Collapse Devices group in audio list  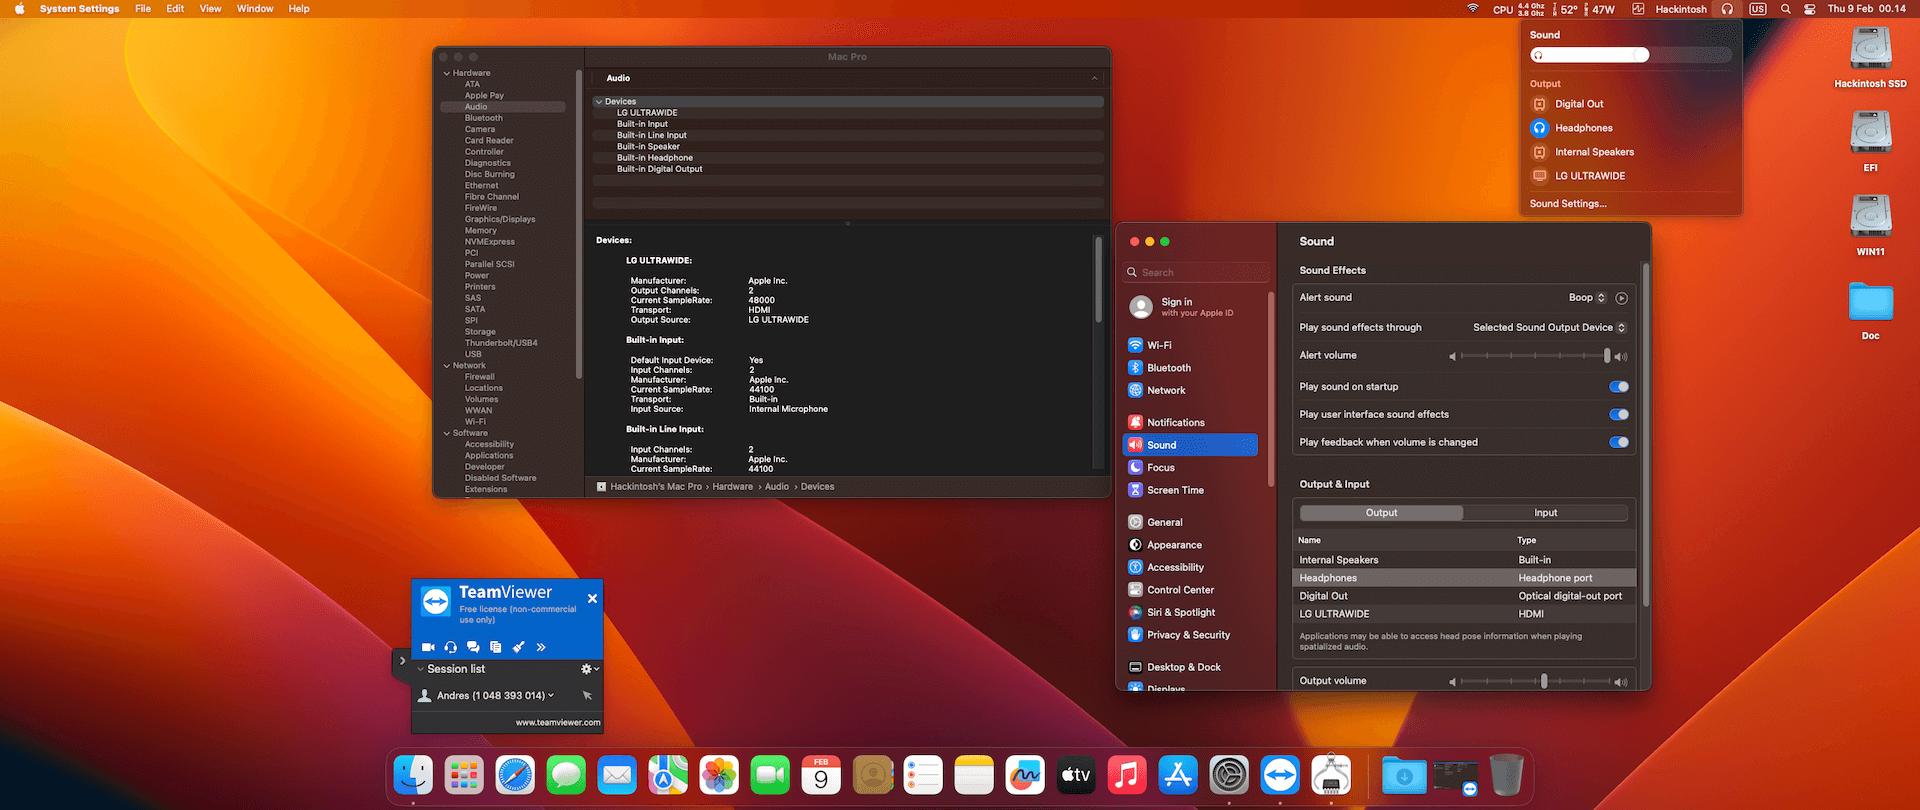pos(598,102)
